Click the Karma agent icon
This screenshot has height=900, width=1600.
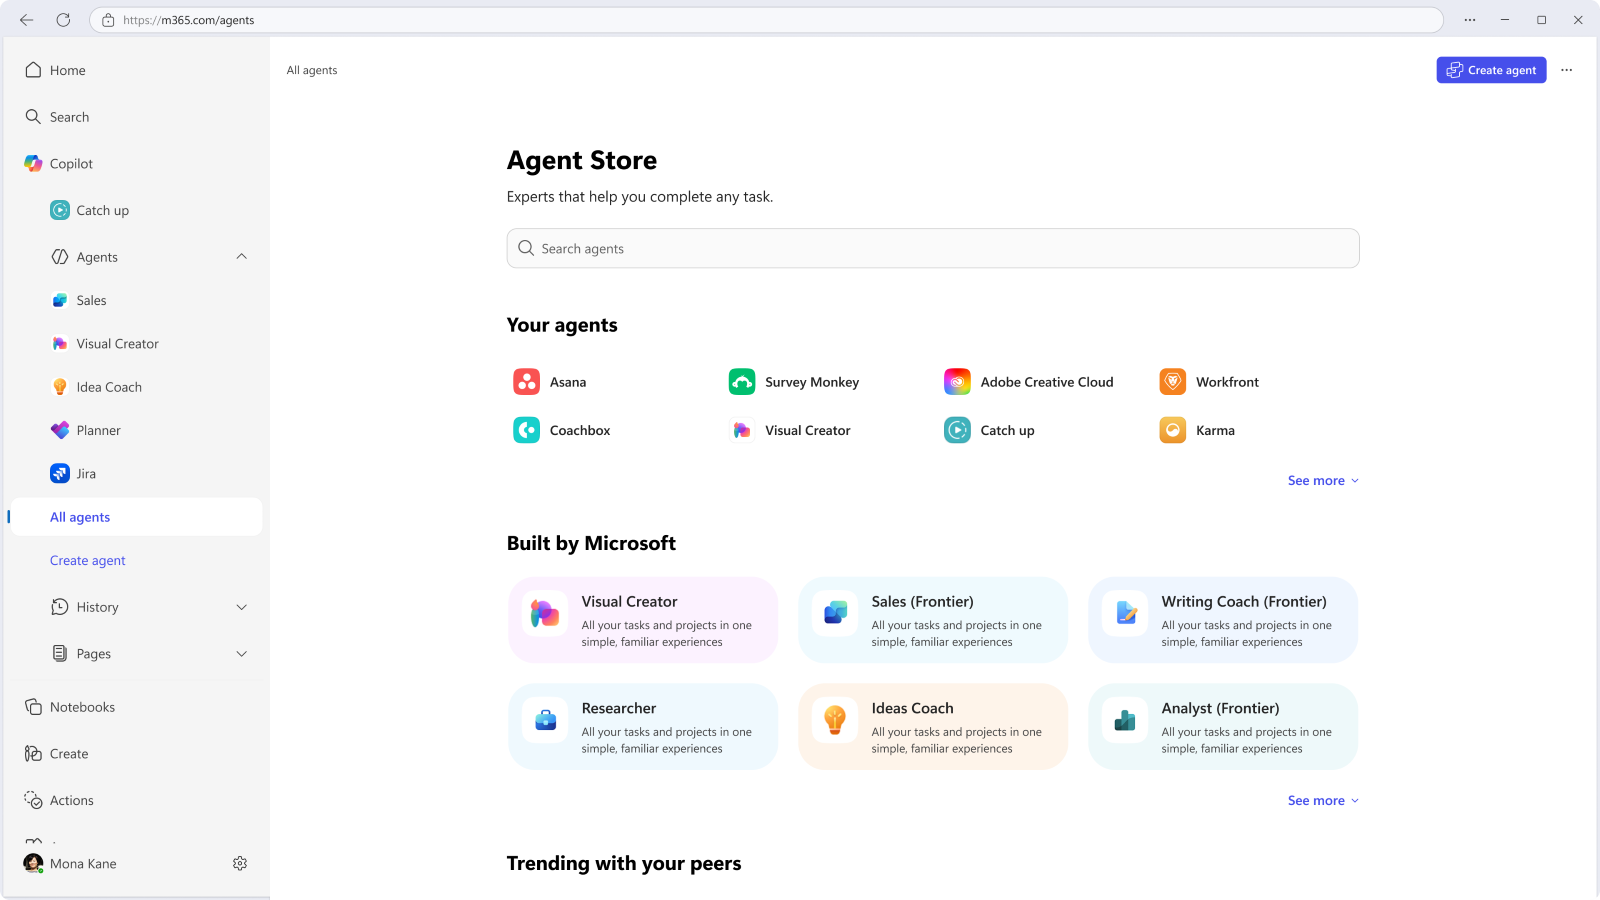point(1172,430)
